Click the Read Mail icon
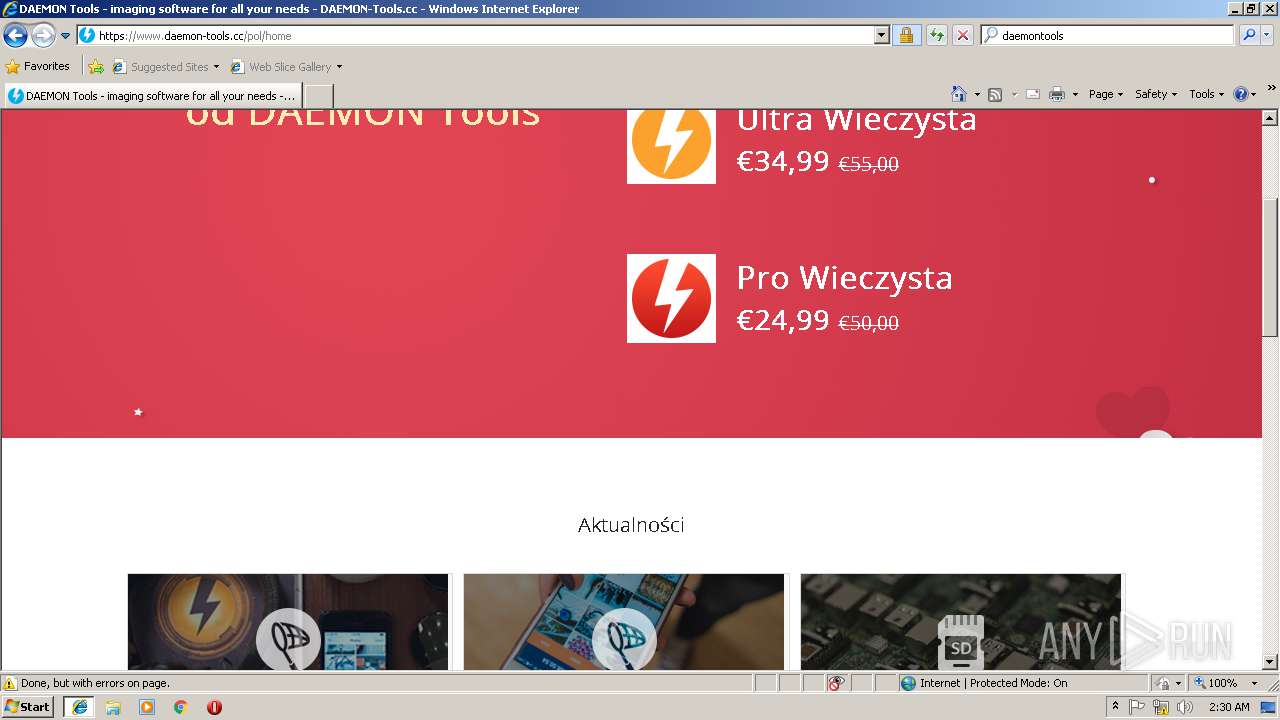Screen dimensions: 1280x720 coord(1033,94)
